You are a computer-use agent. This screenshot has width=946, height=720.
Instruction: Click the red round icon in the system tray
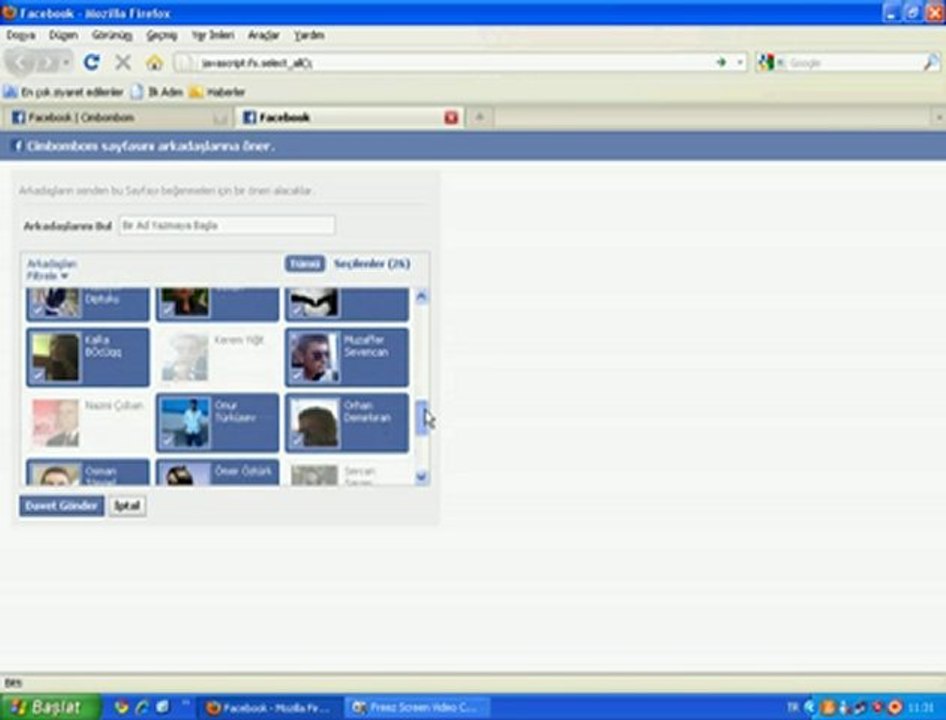895,707
